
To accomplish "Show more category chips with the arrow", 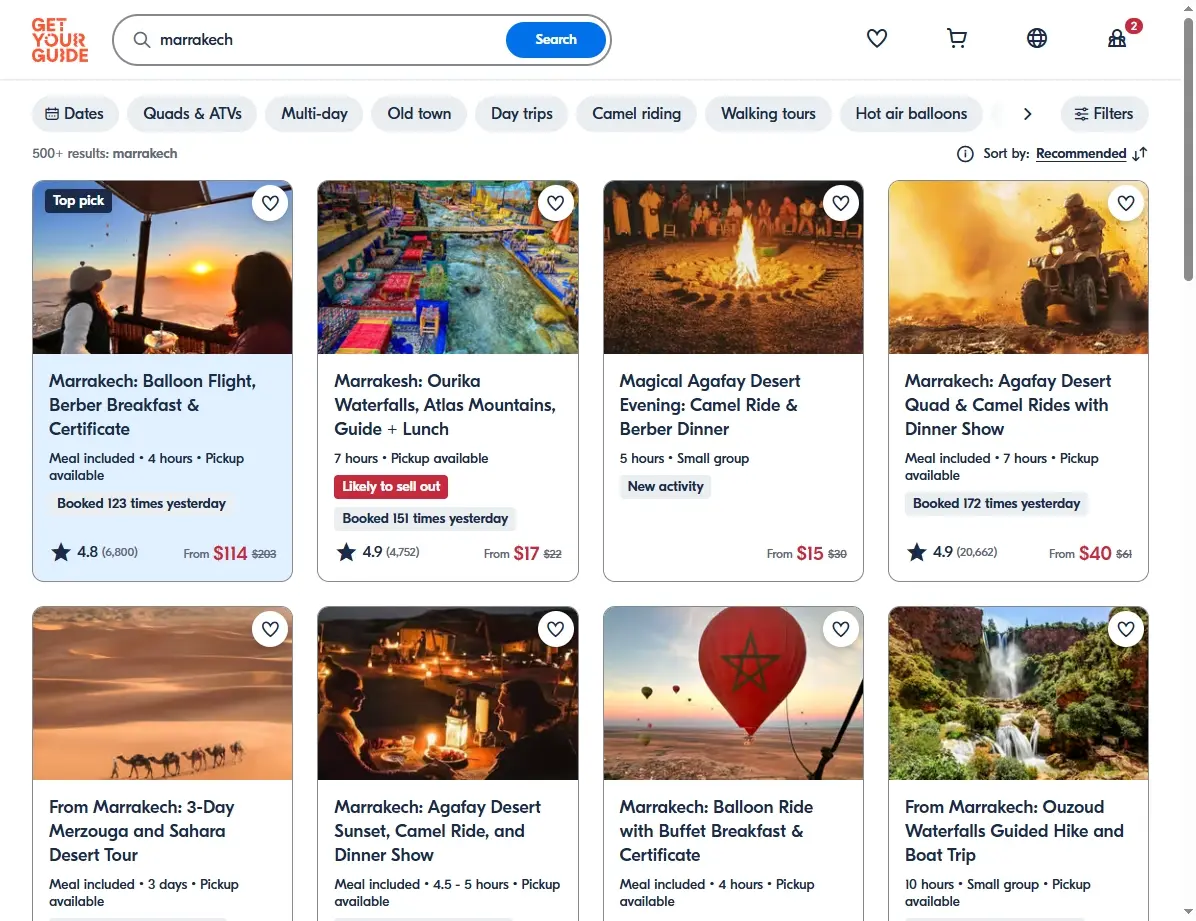I will coord(1027,114).
